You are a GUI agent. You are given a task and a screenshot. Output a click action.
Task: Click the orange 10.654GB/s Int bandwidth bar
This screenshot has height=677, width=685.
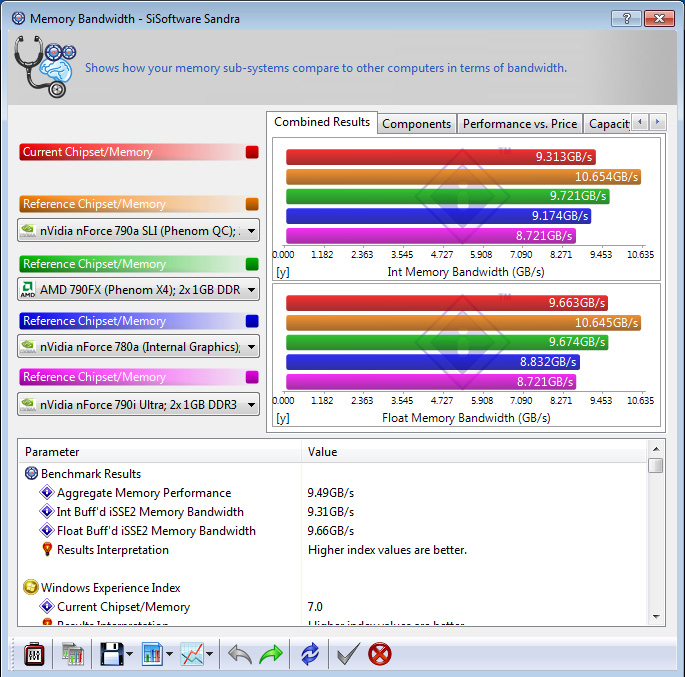click(x=464, y=177)
